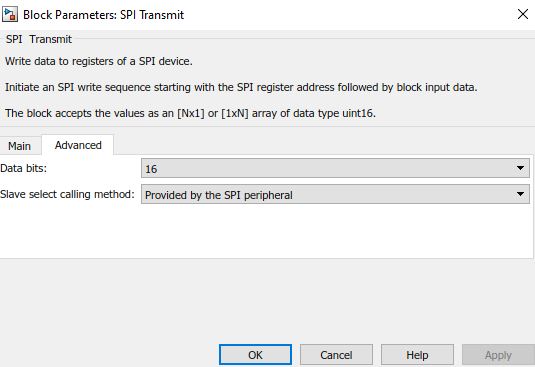The height and width of the screenshot is (367, 535).
Task: Click the uint16 array data type description
Action: coord(190,113)
